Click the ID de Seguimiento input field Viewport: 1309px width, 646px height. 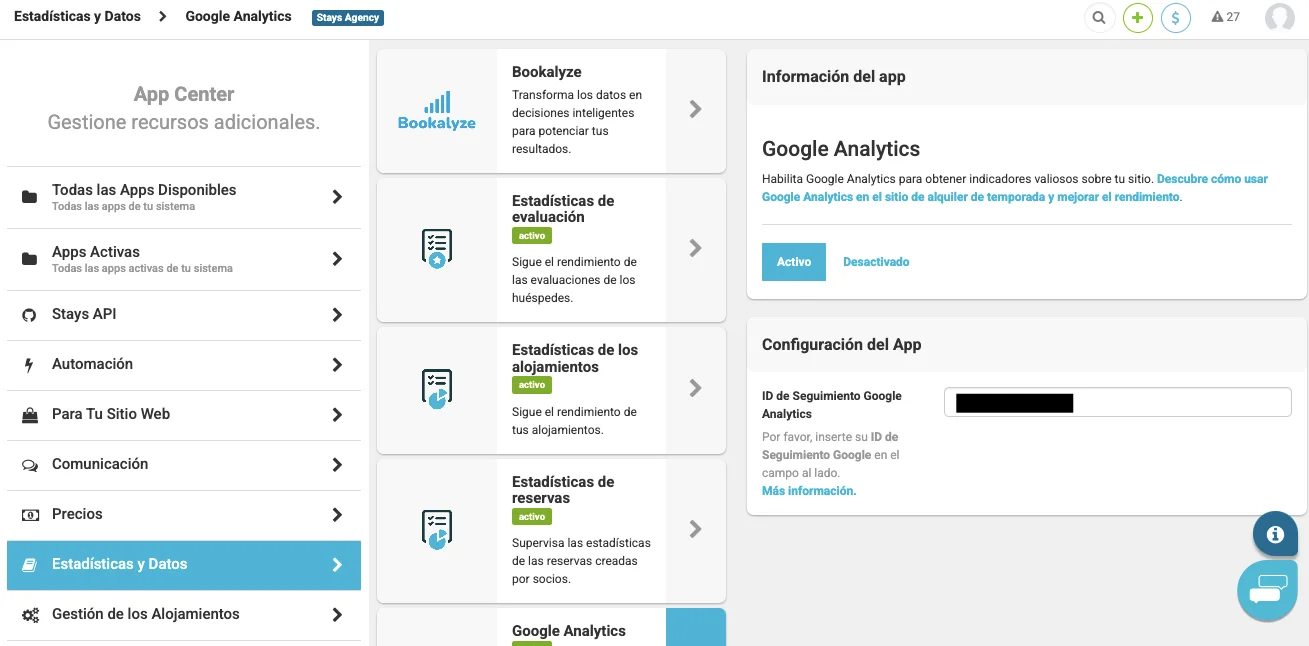point(1118,402)
